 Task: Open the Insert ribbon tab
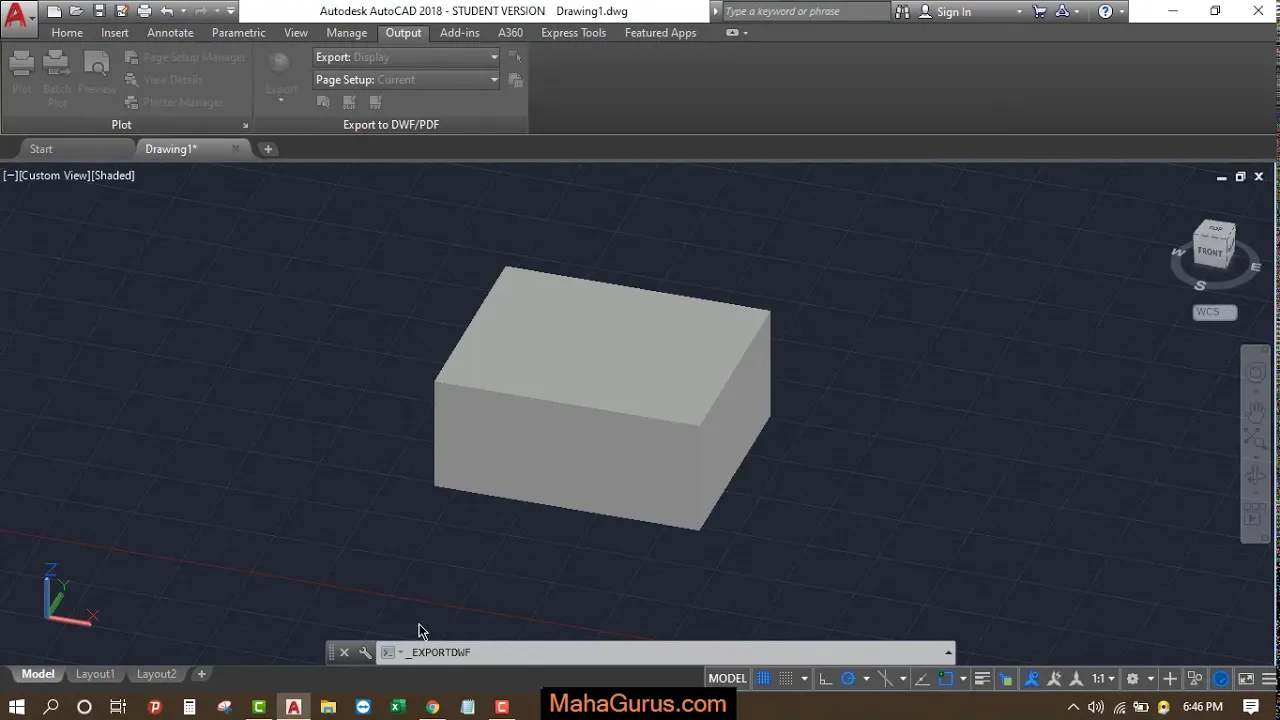click(115, 33)
